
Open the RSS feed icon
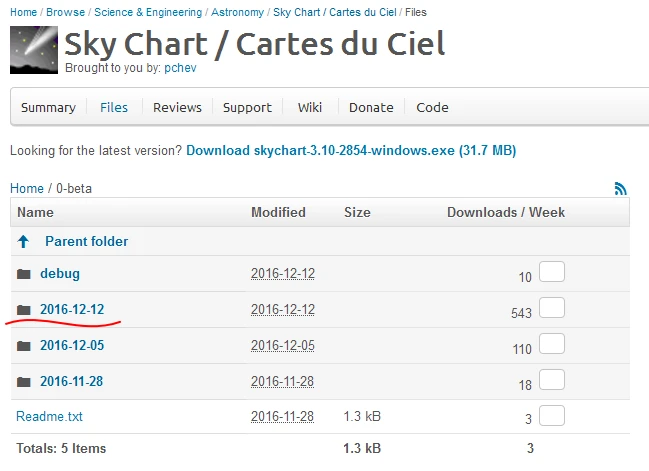click(x=621, y=188)
